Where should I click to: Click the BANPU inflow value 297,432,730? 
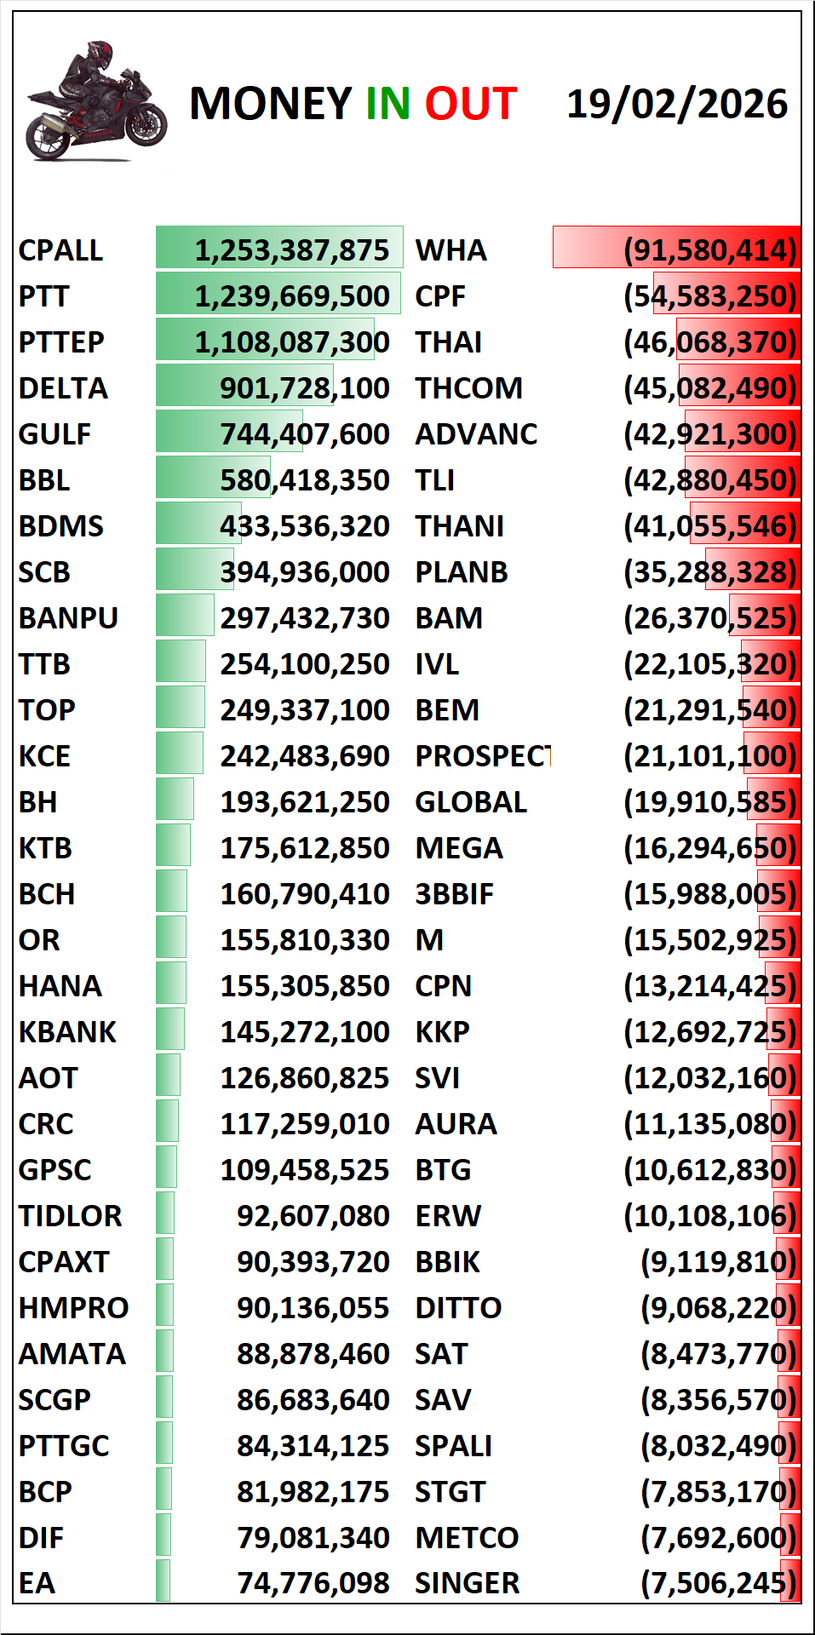(305, 618)
